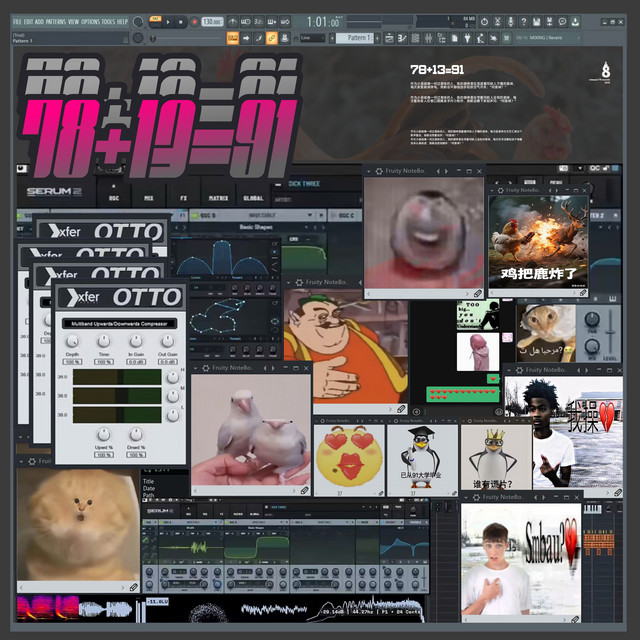Click the highlighted link icon in second toolbar row
Image resolution: width=640 pixels, height=640 pixels.
pyautogui.click(x=272, y=38)
